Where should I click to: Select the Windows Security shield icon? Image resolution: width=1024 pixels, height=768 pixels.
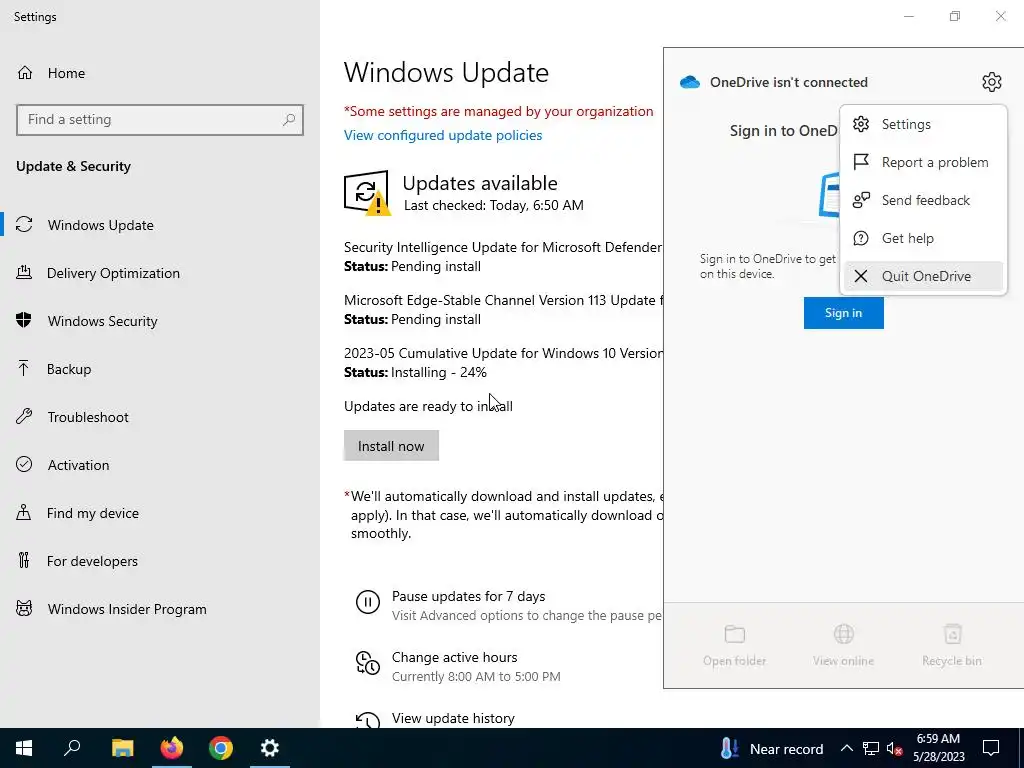click(x=24, y=321)
